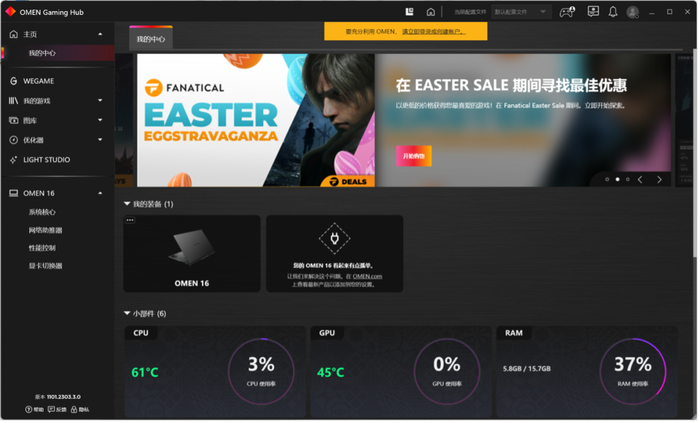
Task: Select 我的中心 in the sidebar
Action: [x=57, y=53]
